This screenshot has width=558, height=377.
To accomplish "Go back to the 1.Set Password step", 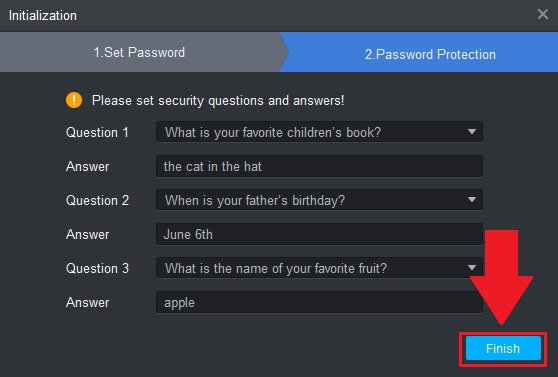I will 140,52.
